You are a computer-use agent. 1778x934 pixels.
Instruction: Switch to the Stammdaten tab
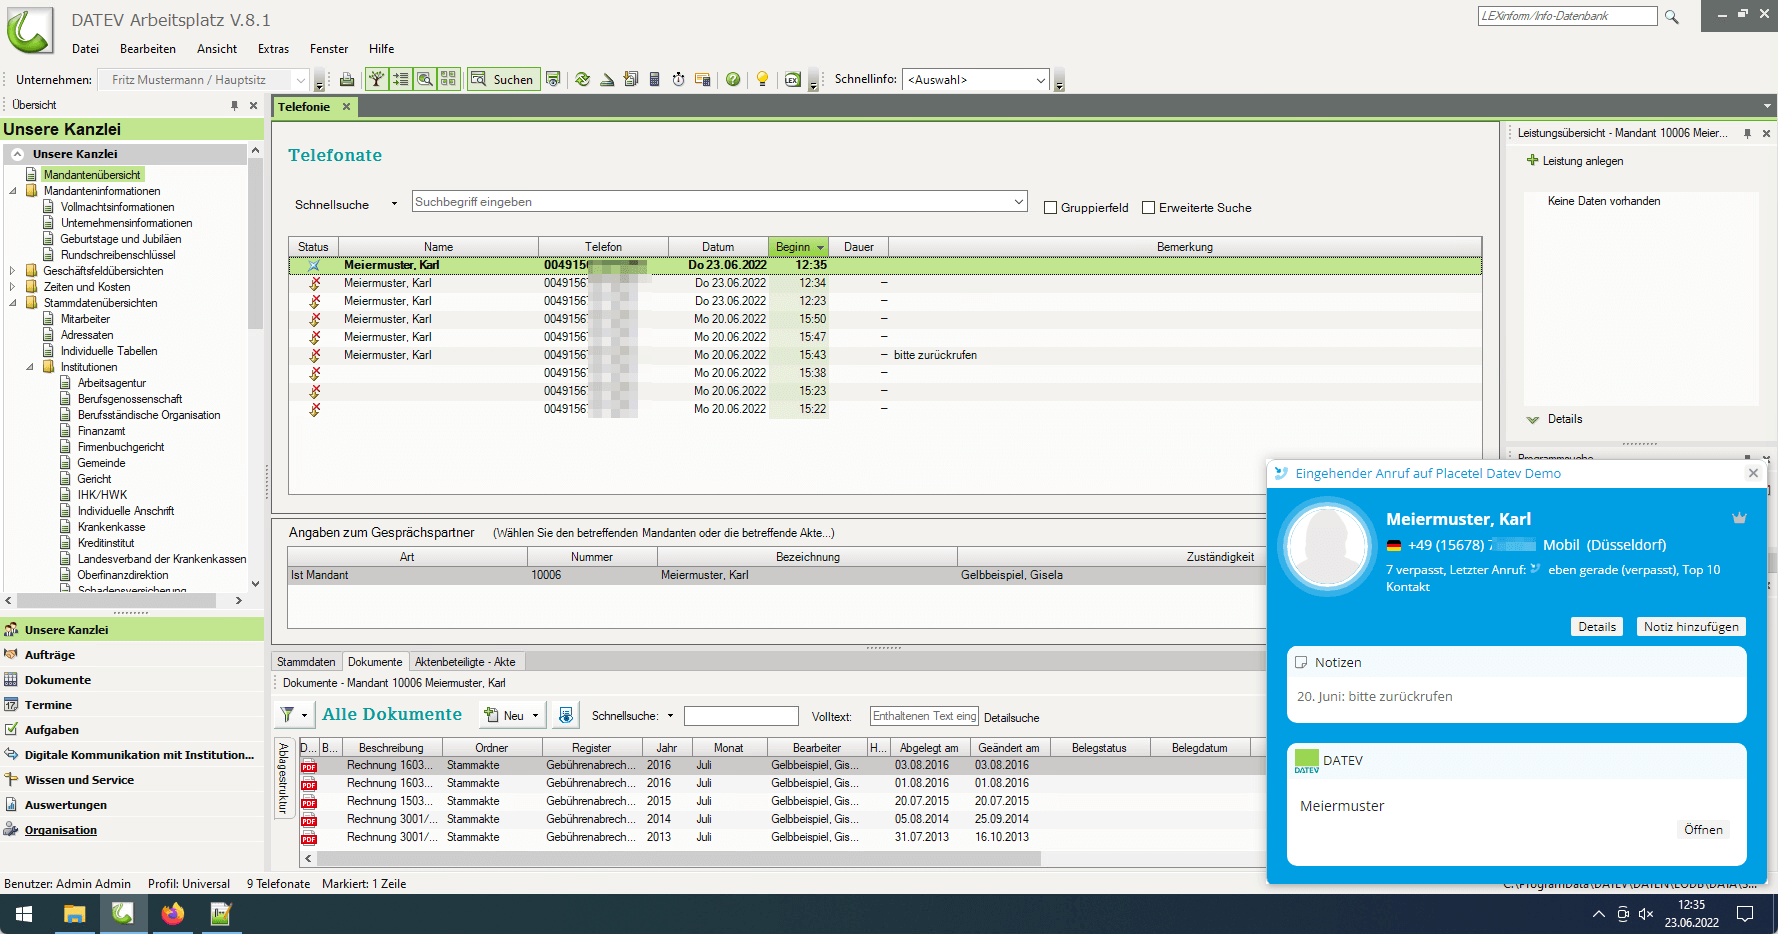tap(306, 662)
